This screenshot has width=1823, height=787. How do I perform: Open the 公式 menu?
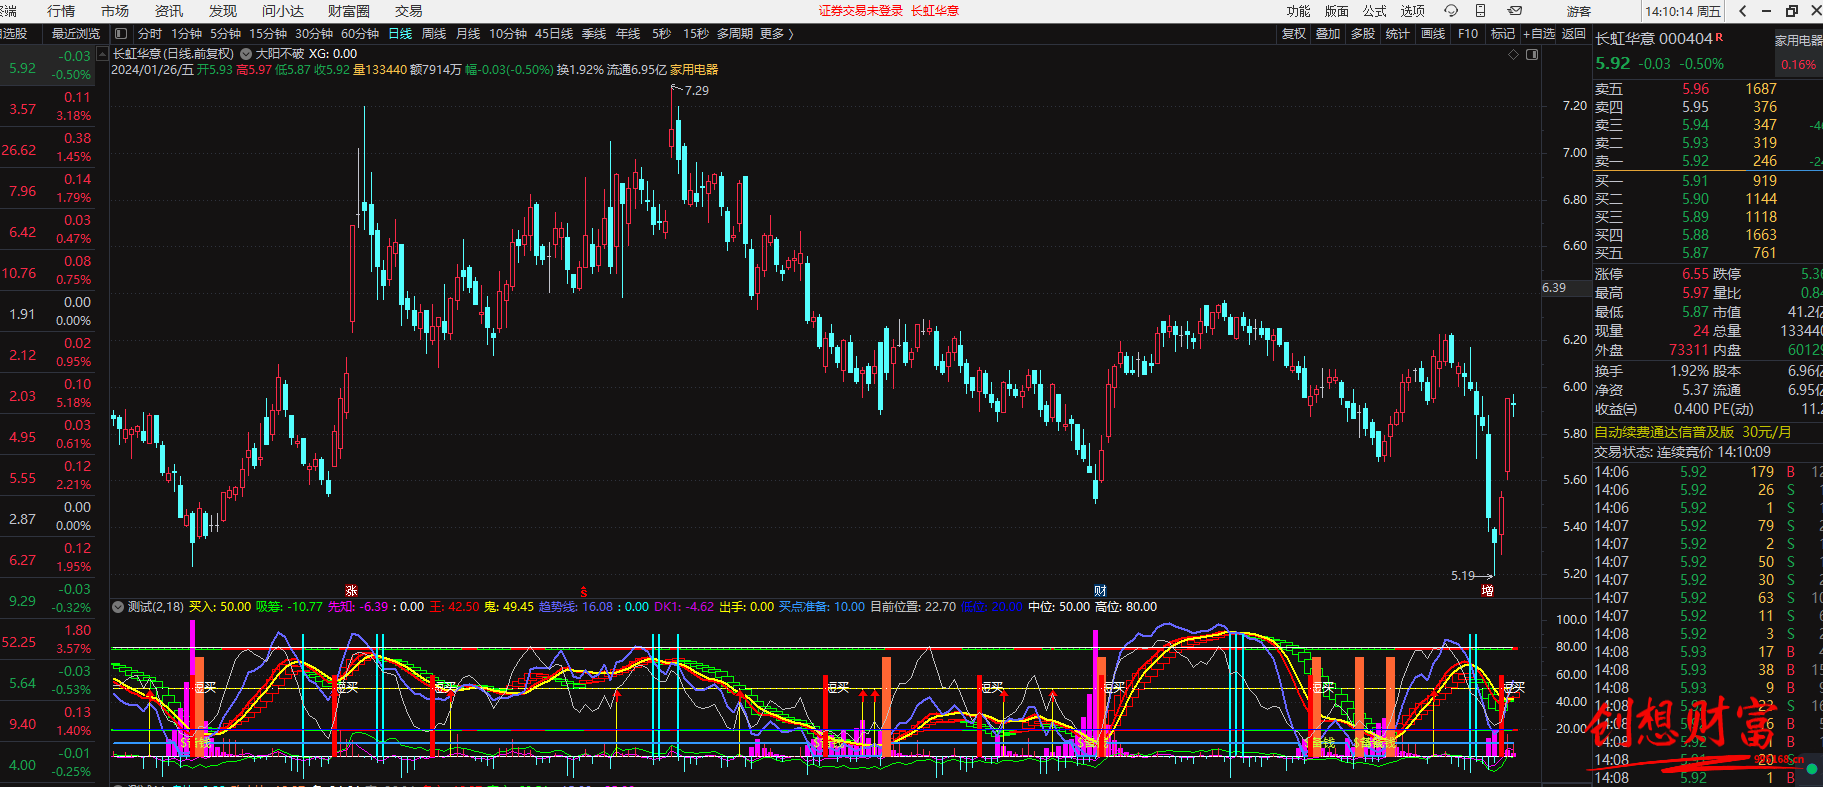click(x=1375, y=11)
